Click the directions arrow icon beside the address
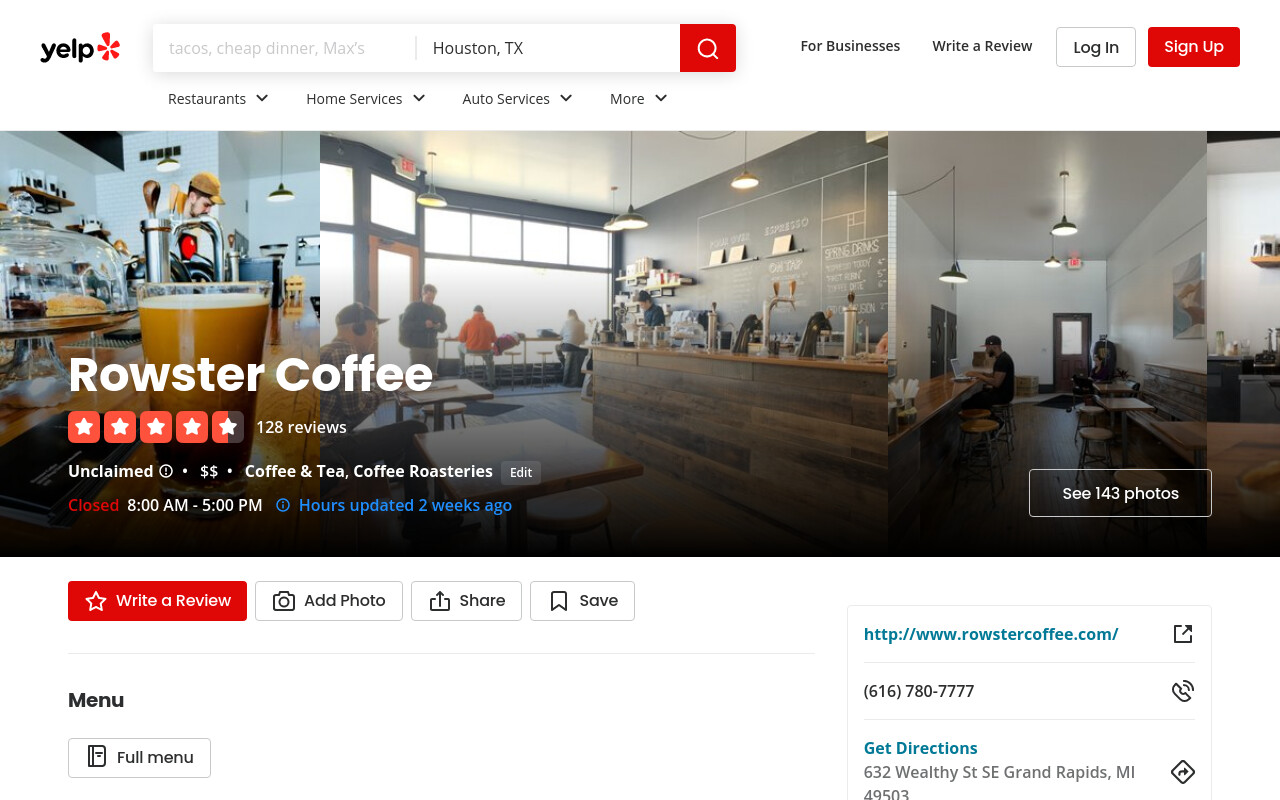Screen dimensions: 1280x800 (1183, 772)
